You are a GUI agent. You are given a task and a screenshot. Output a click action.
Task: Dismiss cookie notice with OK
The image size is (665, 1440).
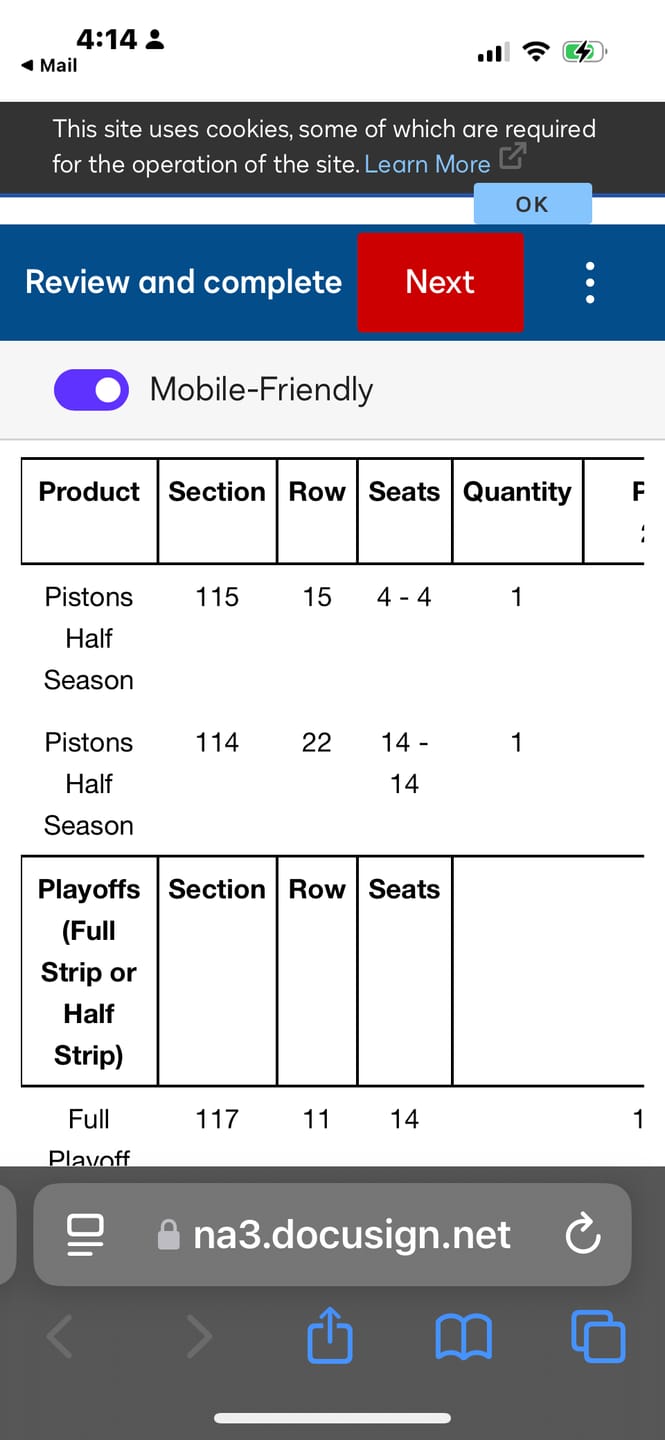pos(532,204)
